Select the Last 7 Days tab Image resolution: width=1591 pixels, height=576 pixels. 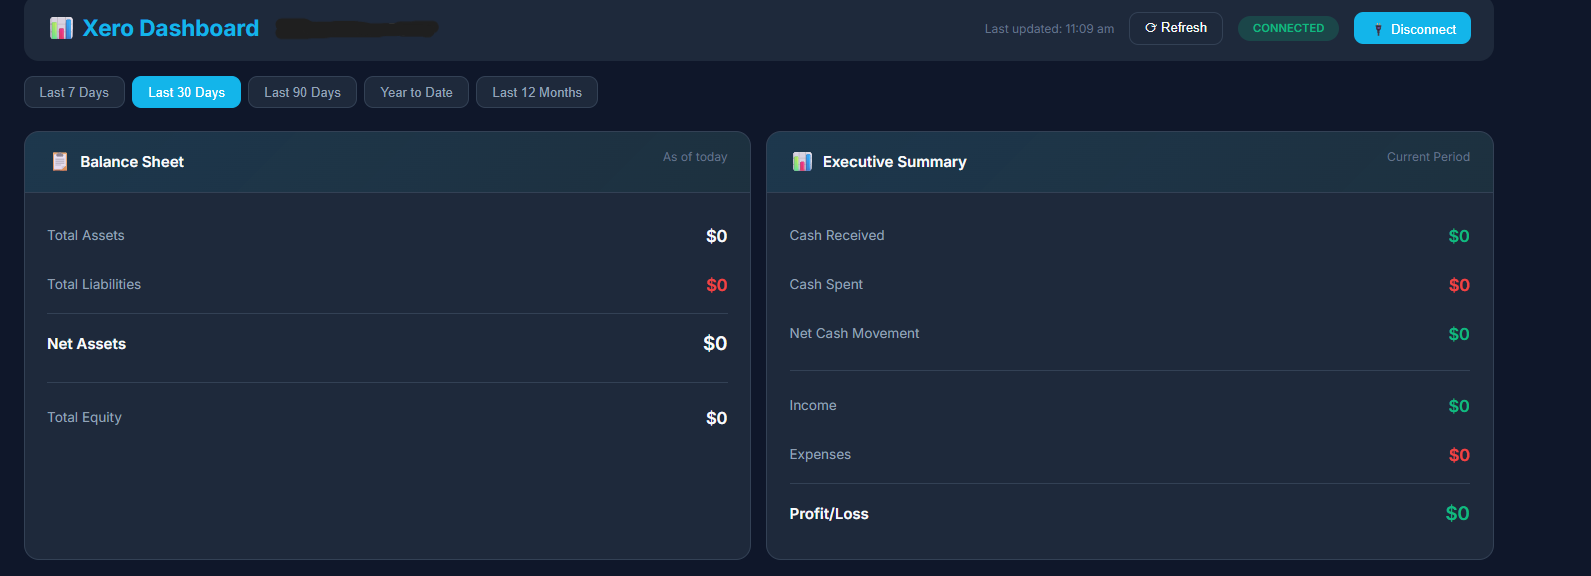pyautogui.click(x=74, y=92)
